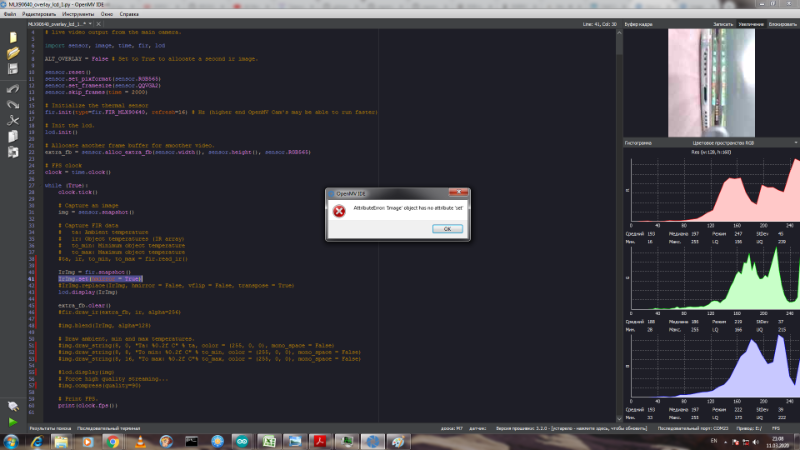Click the frame buffer camera image
Screen dimensions: 800x450
point(711,83)
